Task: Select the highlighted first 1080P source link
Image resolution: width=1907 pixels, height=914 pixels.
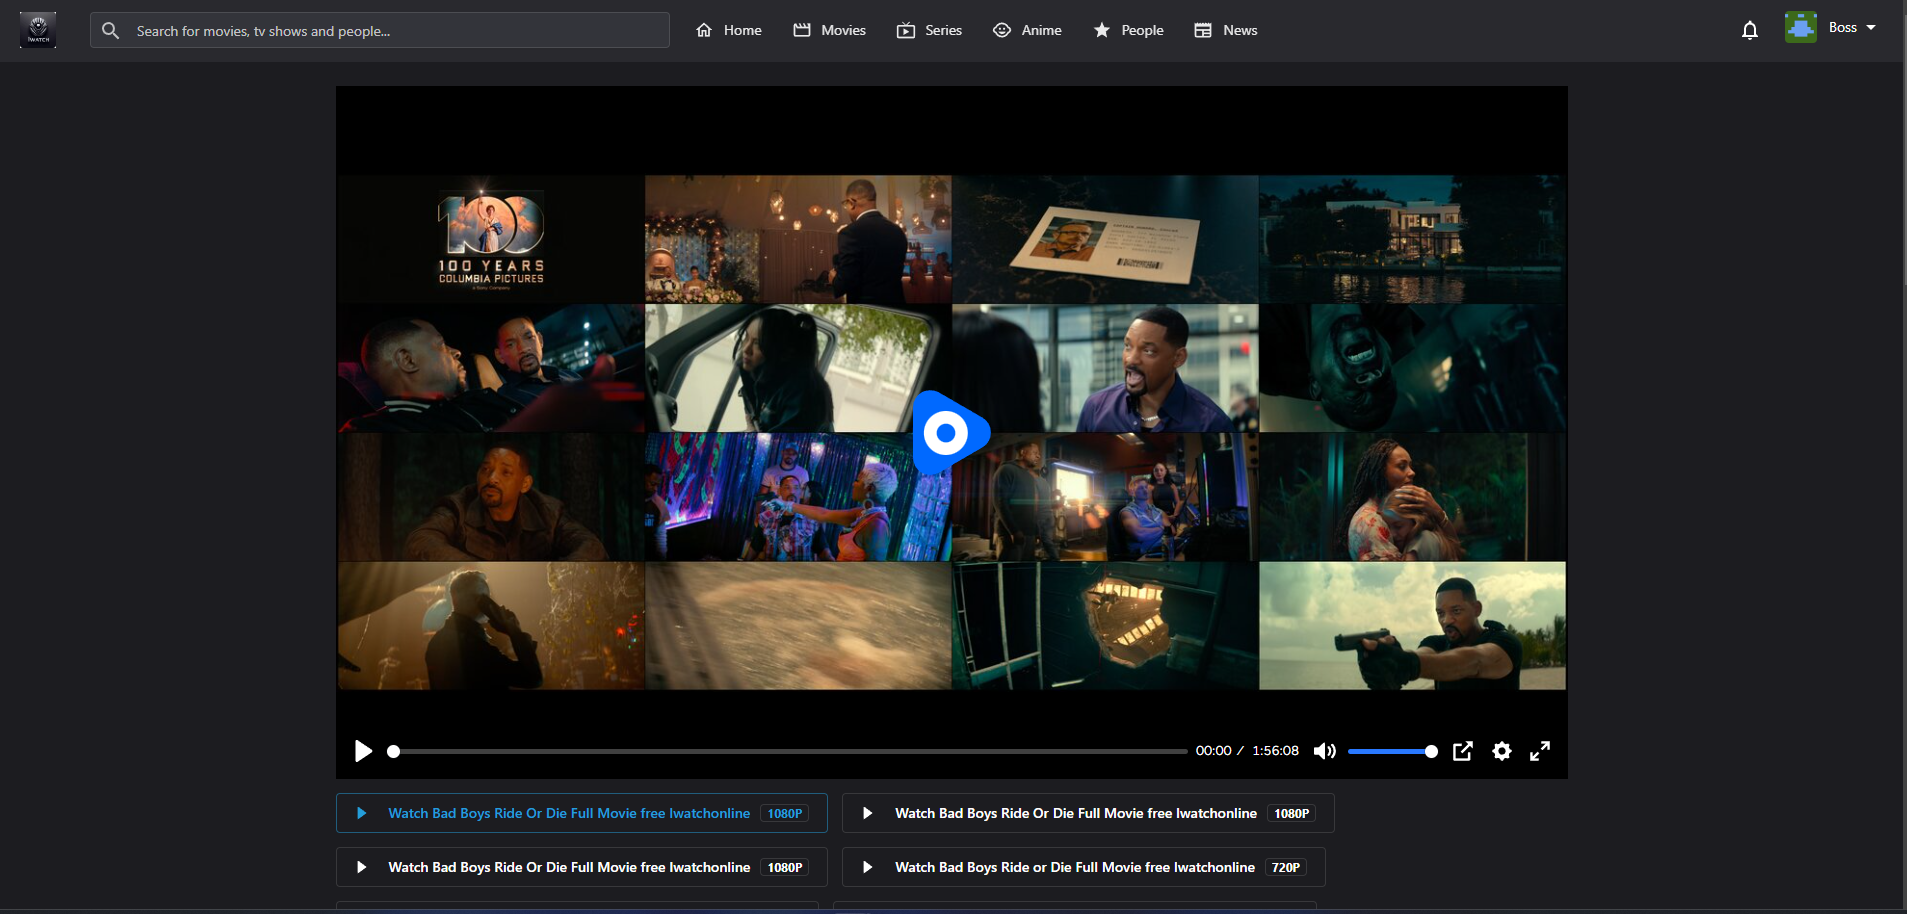Action: pyautogui.click(x=582, y=813)
